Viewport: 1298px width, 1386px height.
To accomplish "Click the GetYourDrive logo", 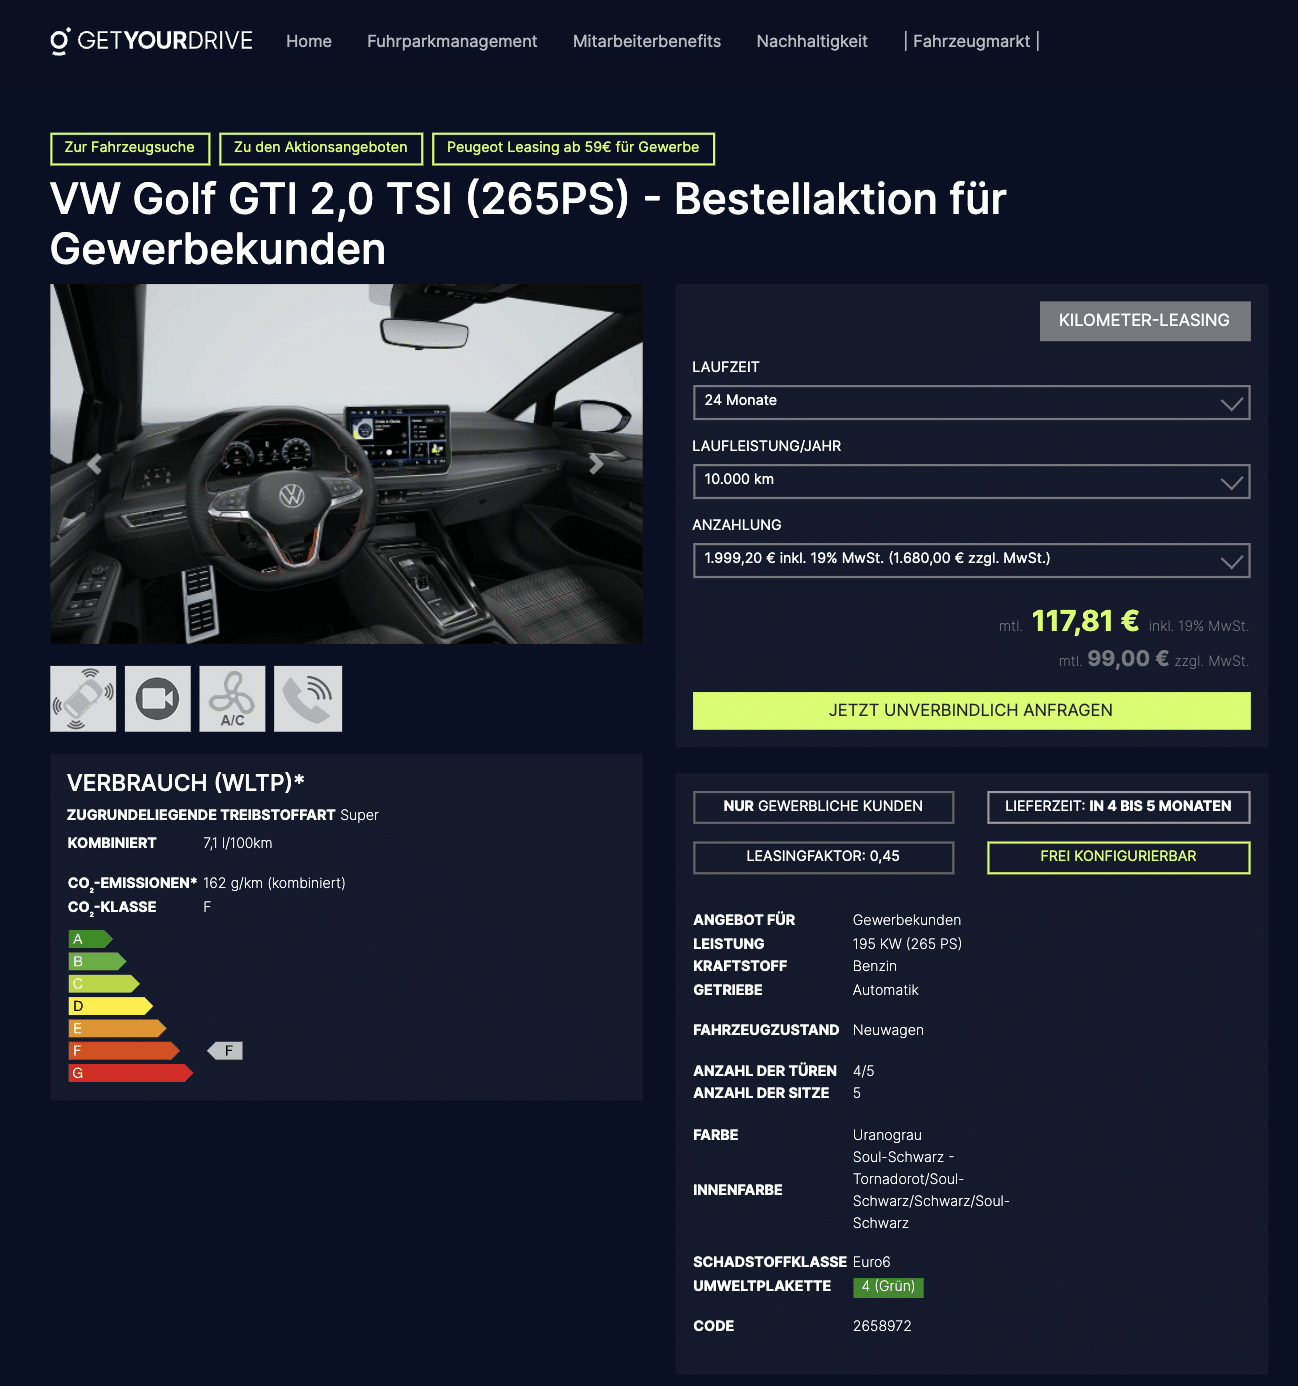I will pyautogui.click(x=151, y=41).
